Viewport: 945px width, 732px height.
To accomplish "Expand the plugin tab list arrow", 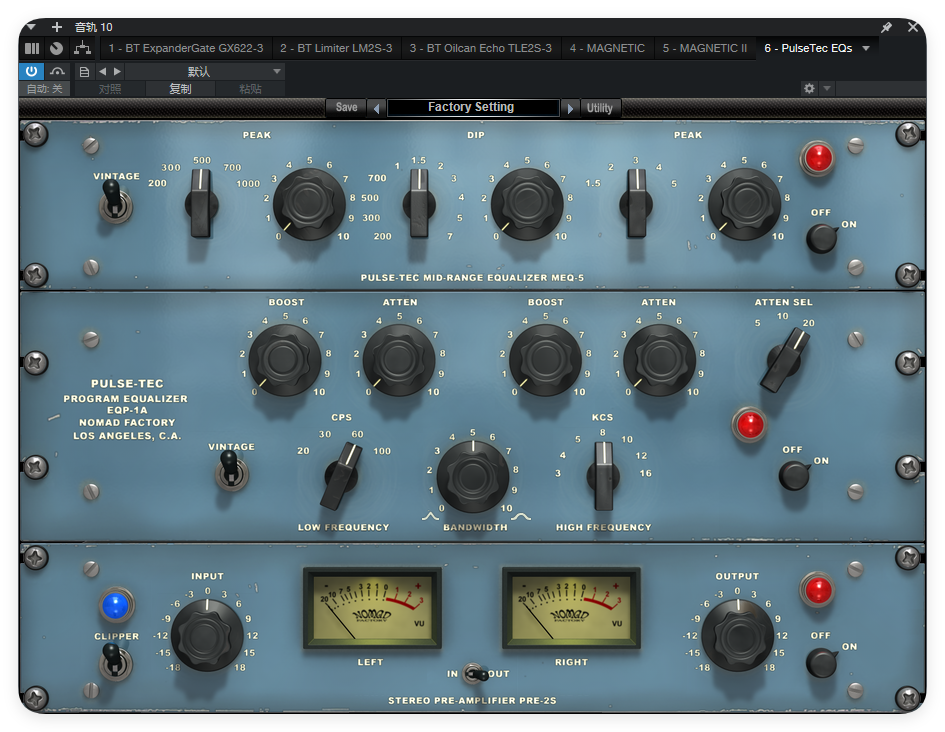I will coord(866,48).
